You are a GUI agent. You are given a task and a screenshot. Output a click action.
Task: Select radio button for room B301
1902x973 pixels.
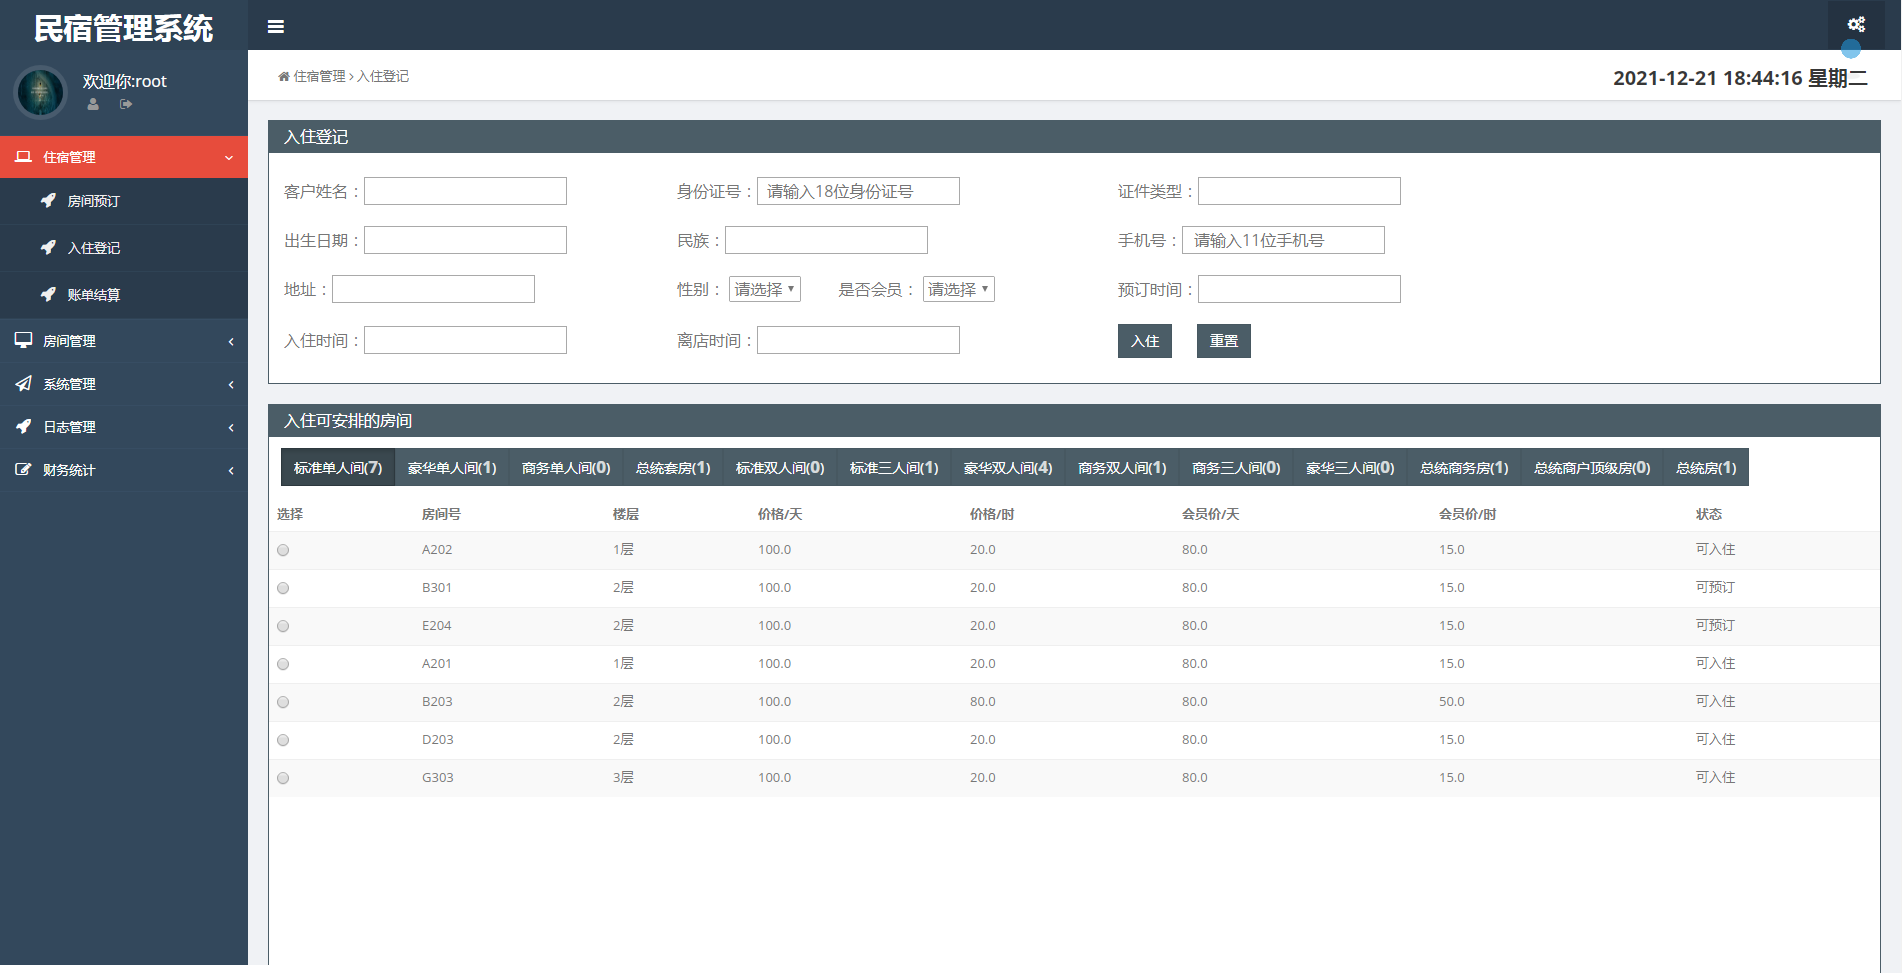[x=283, y=588]
